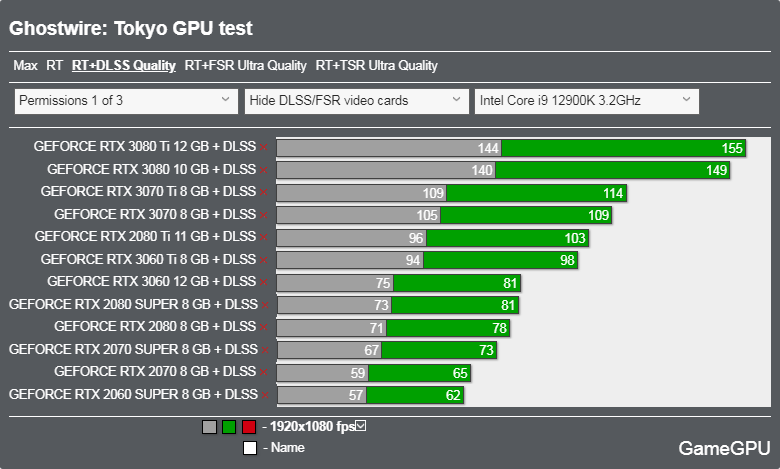This screenshot has width=780, height=469.
Task: Click the green 73 fps bar of RTX 2070 SUPER
Action: click(x=439, y=350)
